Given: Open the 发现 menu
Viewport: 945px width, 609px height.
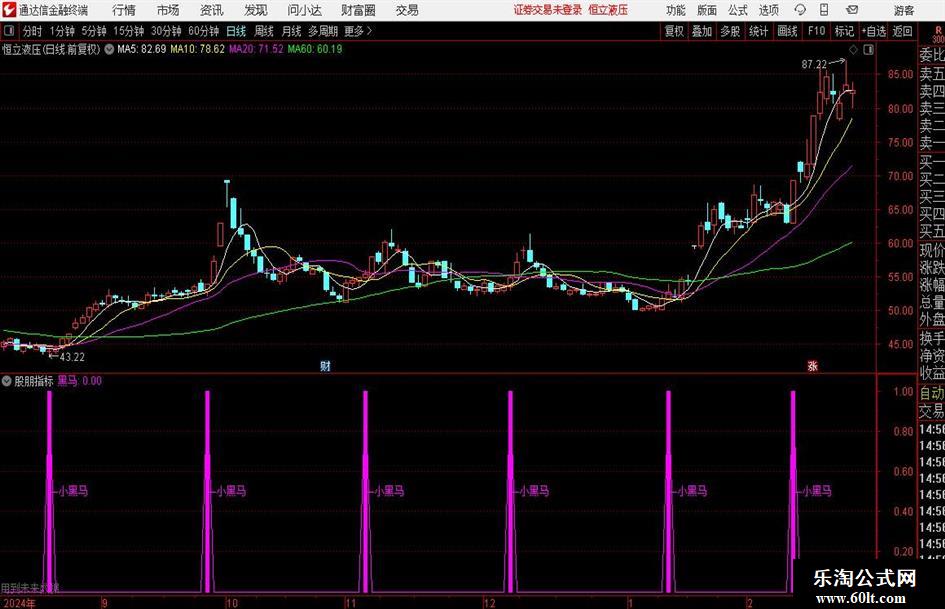Looking at the screenshot, I should pyautogui.click(x=256, y=10).
